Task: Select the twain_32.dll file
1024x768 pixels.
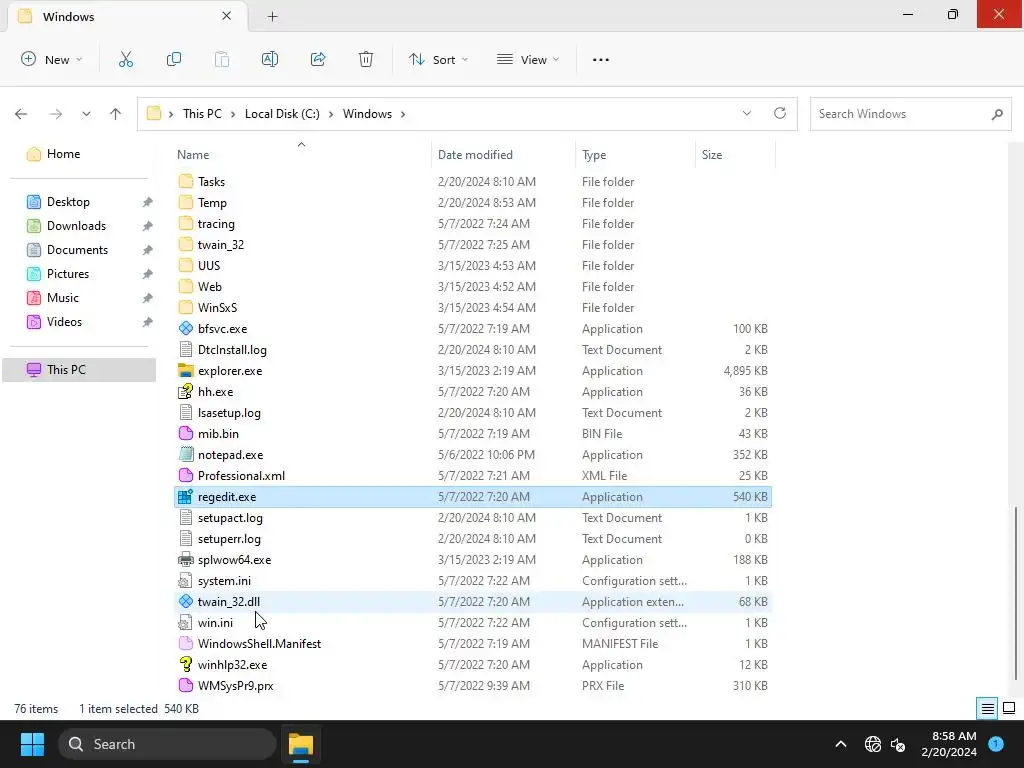Action: tap(473, 601)
